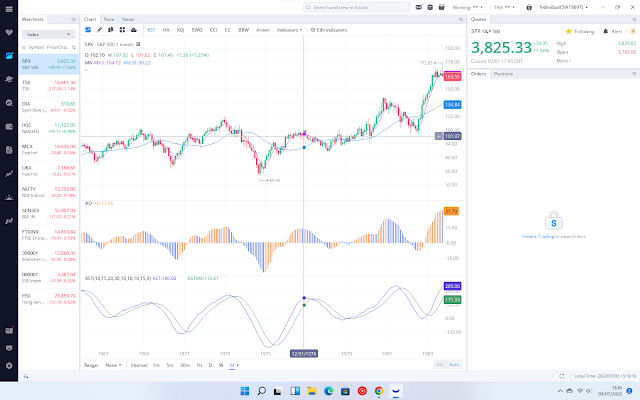640x400 pixels.
Task: Select TSX row in watchlist
Action: (x=49, y=85)
